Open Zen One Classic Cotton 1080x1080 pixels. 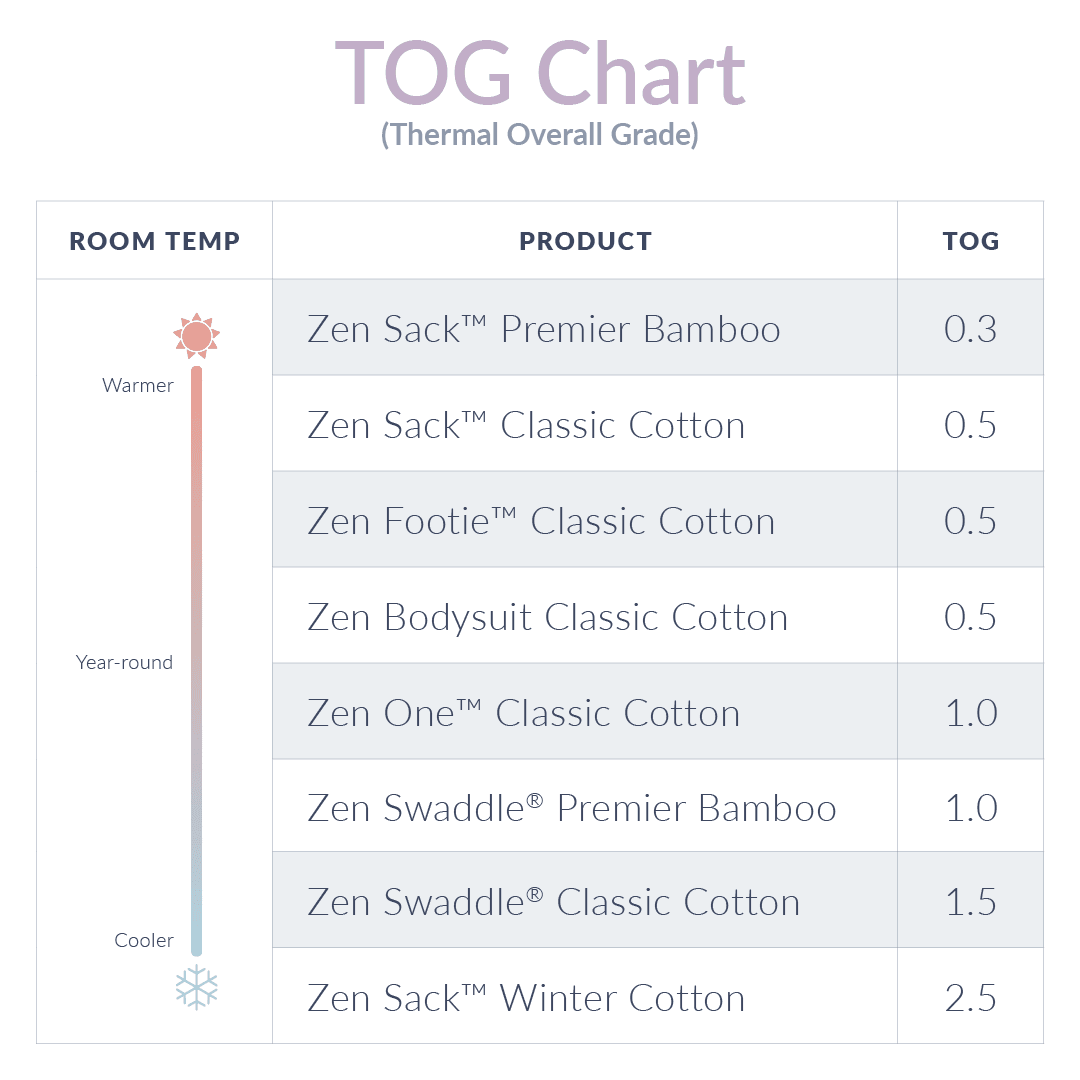(524, 713)
